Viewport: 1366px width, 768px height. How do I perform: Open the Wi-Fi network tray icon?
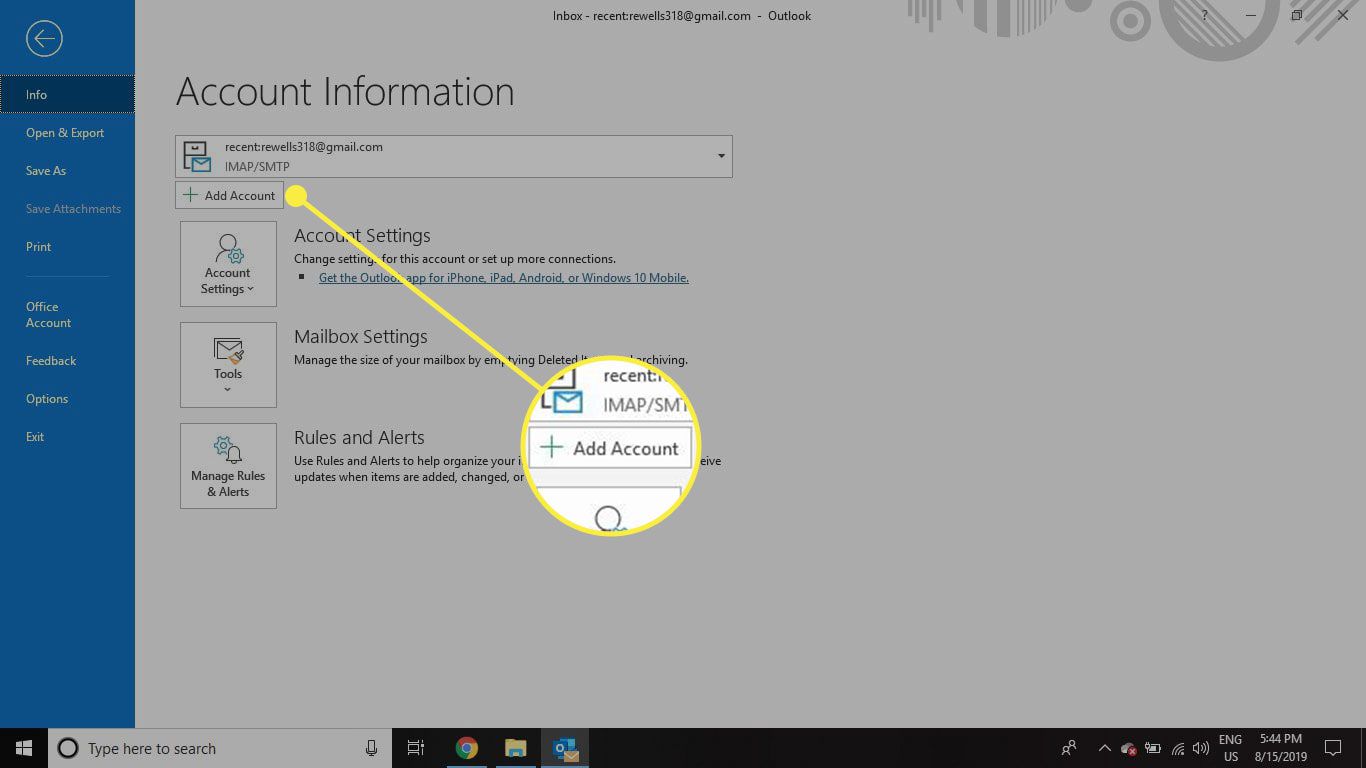[x=1177, y=748]
